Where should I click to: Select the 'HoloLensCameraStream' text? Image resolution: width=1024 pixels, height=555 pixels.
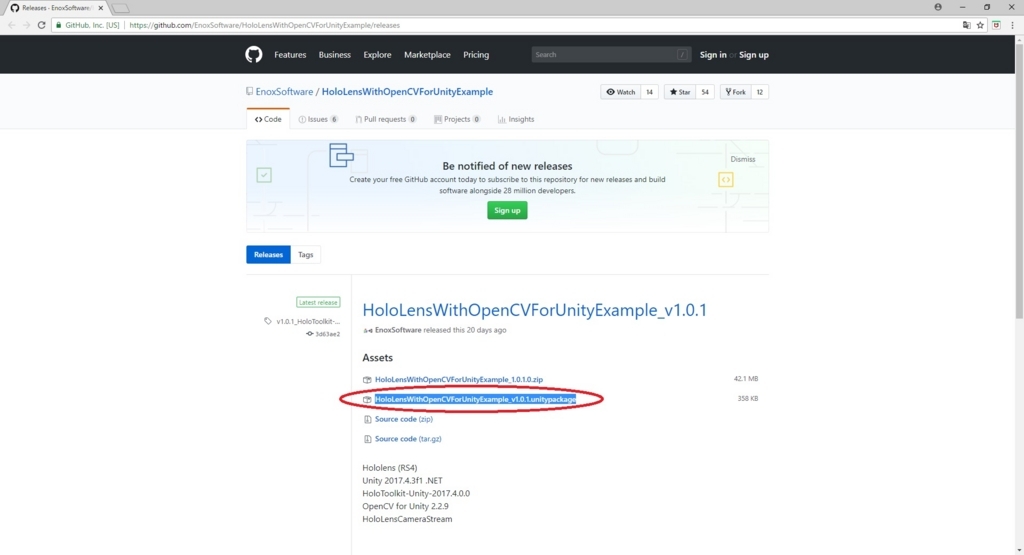[x=407, y=519]
